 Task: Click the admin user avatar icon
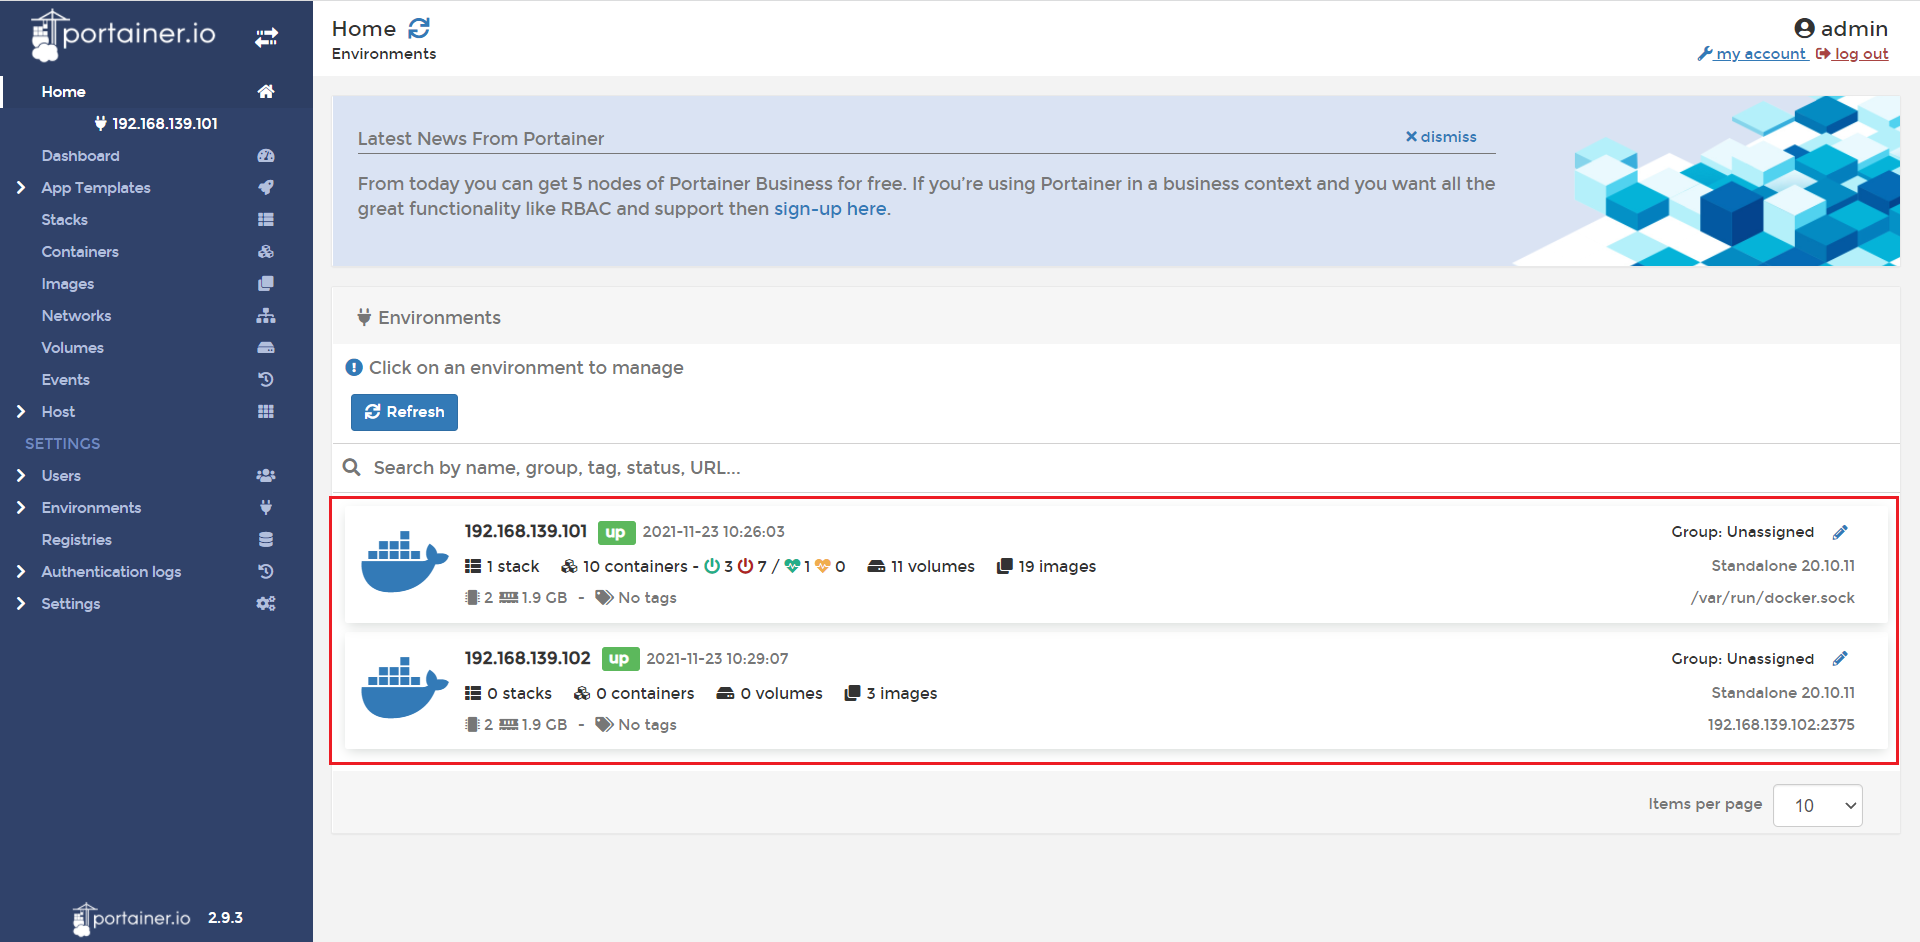tap(1804, 28)
